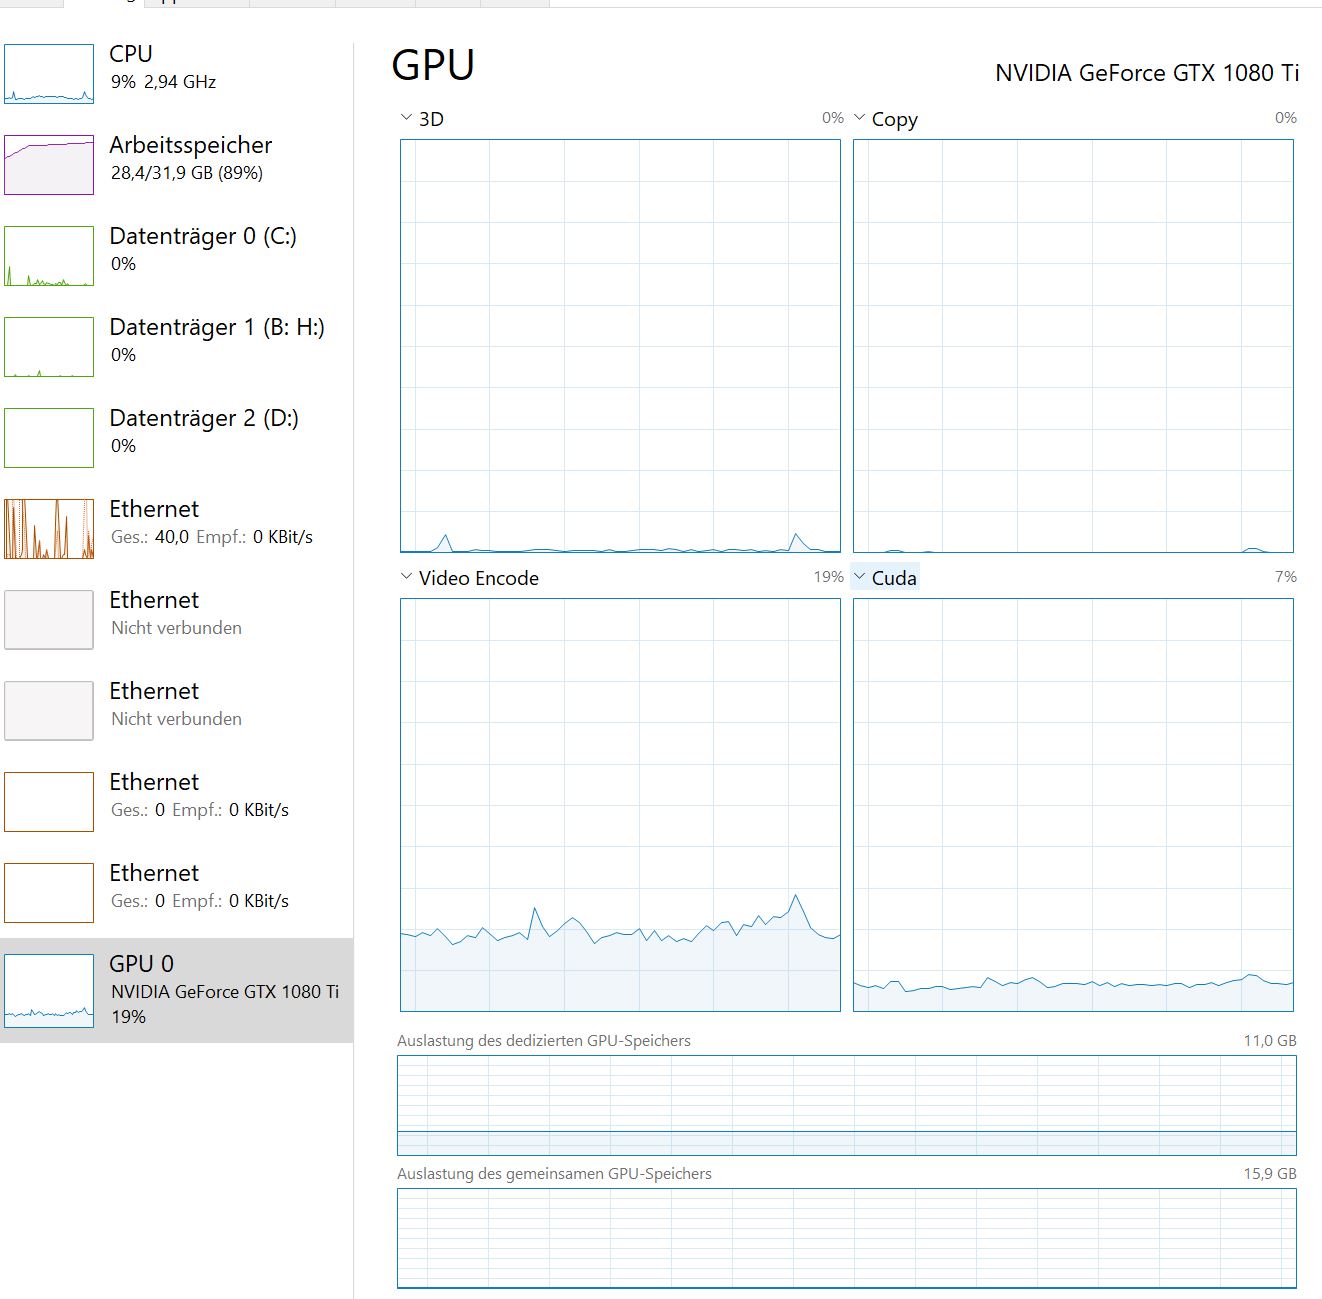Click the active orange Ethernet graph thumbnail

click(49, 529)
